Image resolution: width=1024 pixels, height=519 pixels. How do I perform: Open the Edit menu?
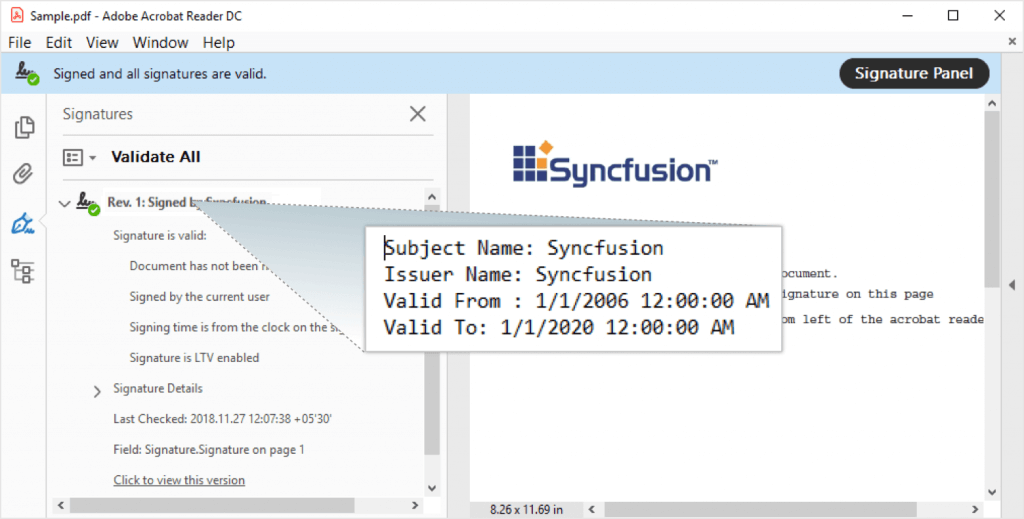(x=58, y=42)
